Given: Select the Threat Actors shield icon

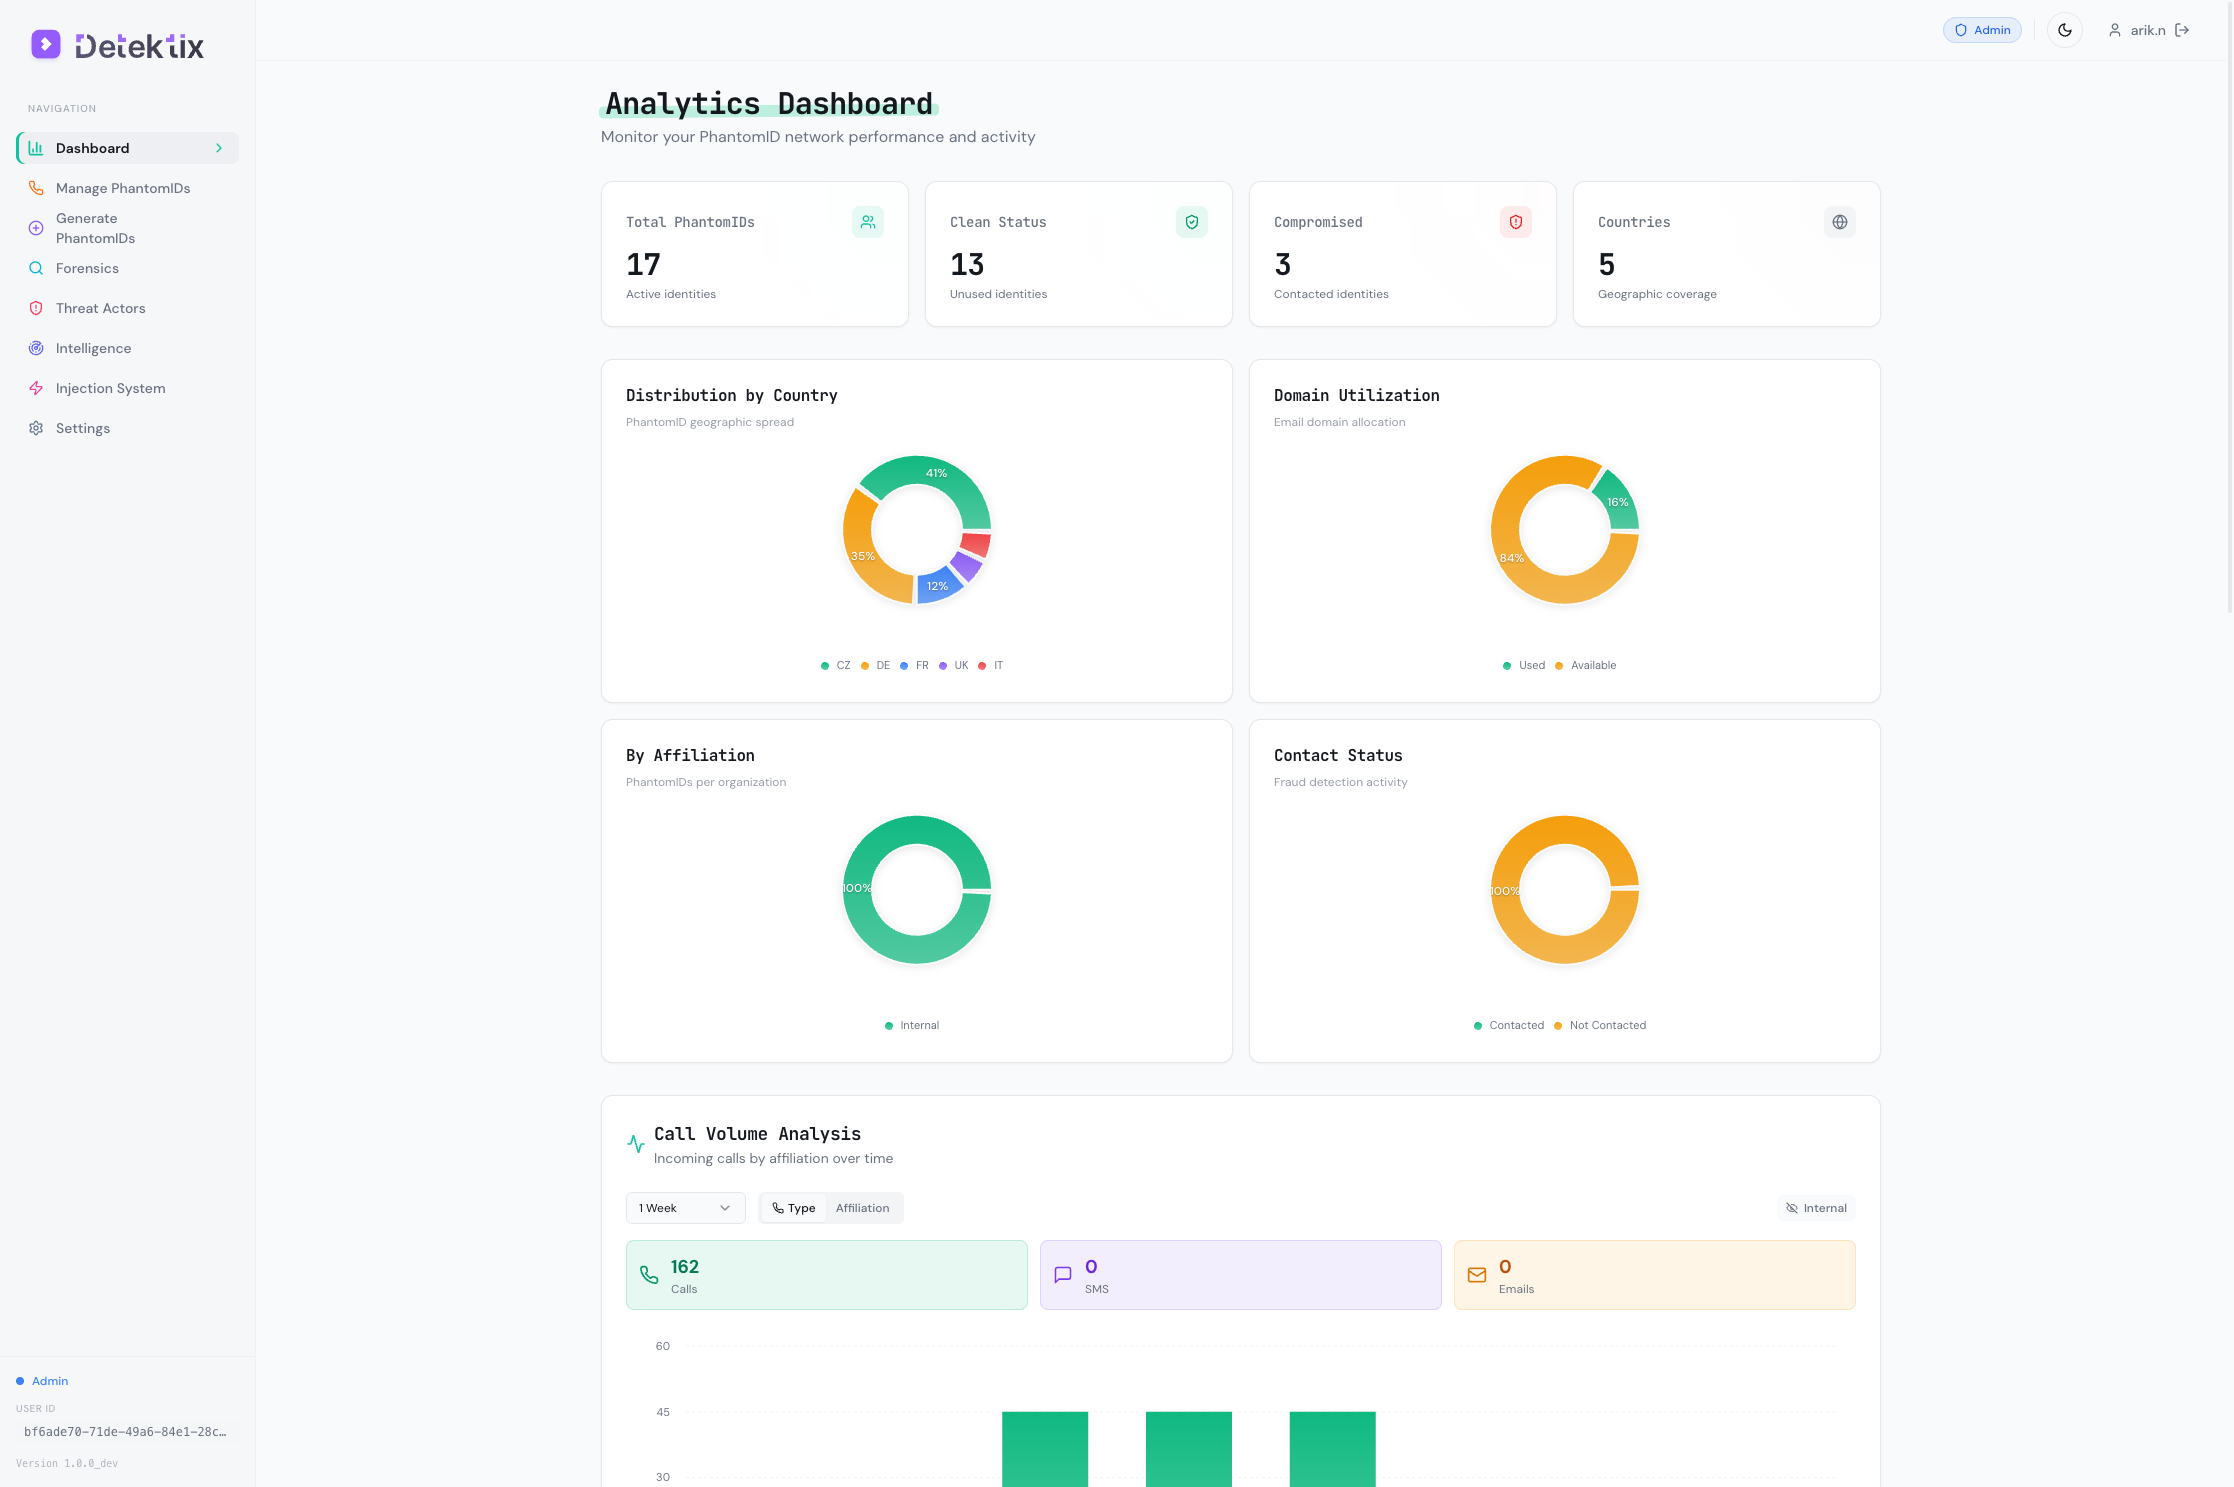Looking at the screenshot, I should pyautogui.click(x=36, y=308).
